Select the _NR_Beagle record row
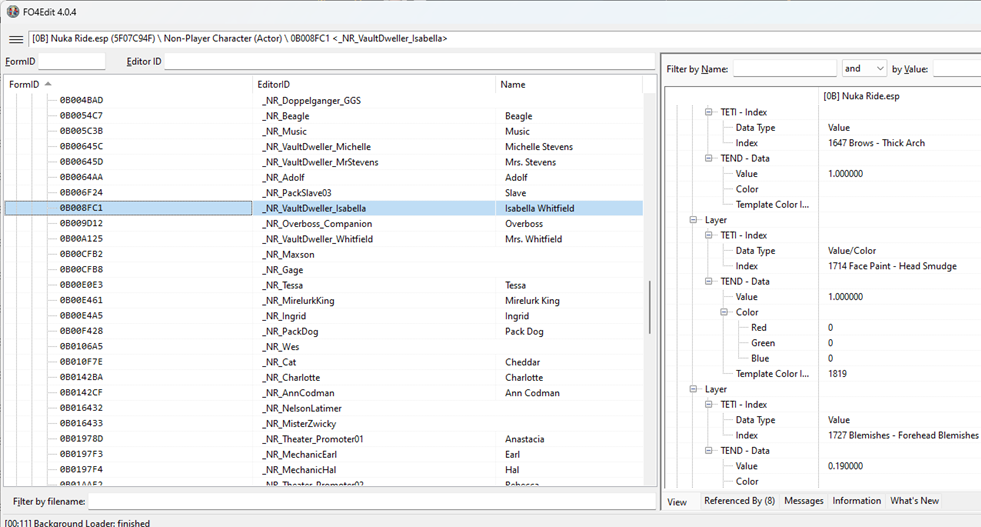Screen dimensions: 981x527 point(323,116)
